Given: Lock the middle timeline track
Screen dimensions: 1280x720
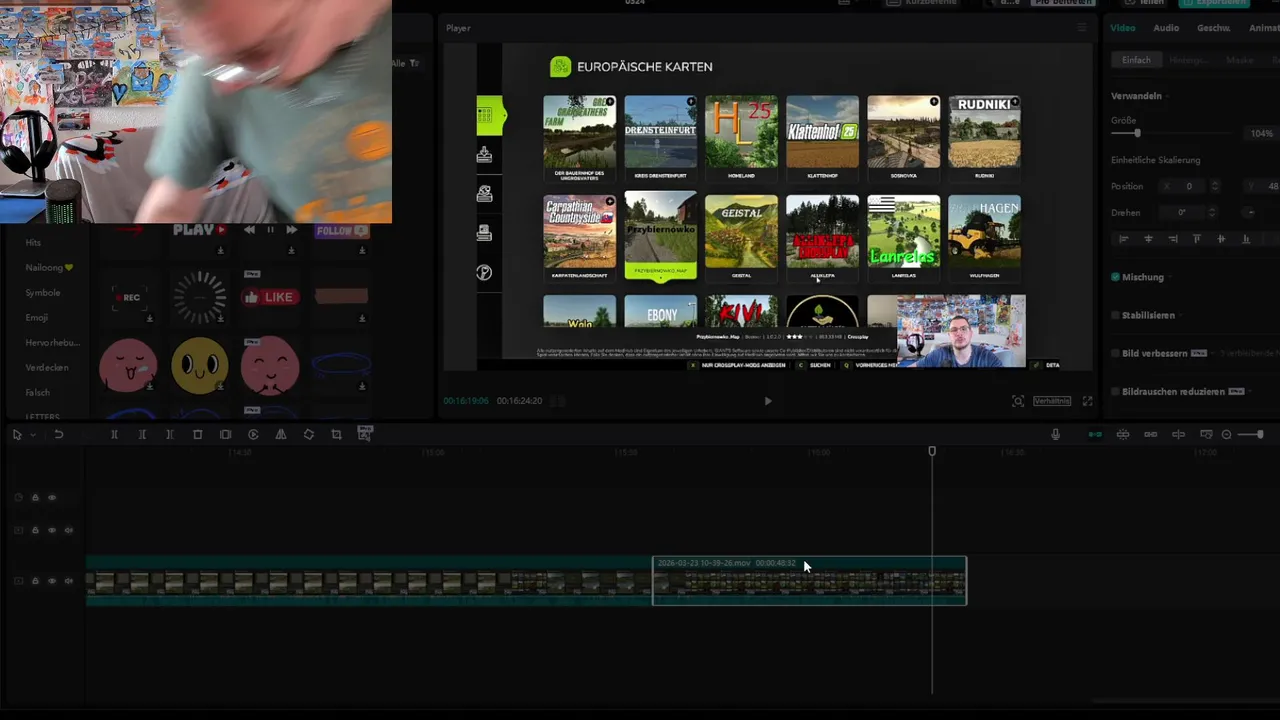Looking at the screenshot, I should click(35, 530).
